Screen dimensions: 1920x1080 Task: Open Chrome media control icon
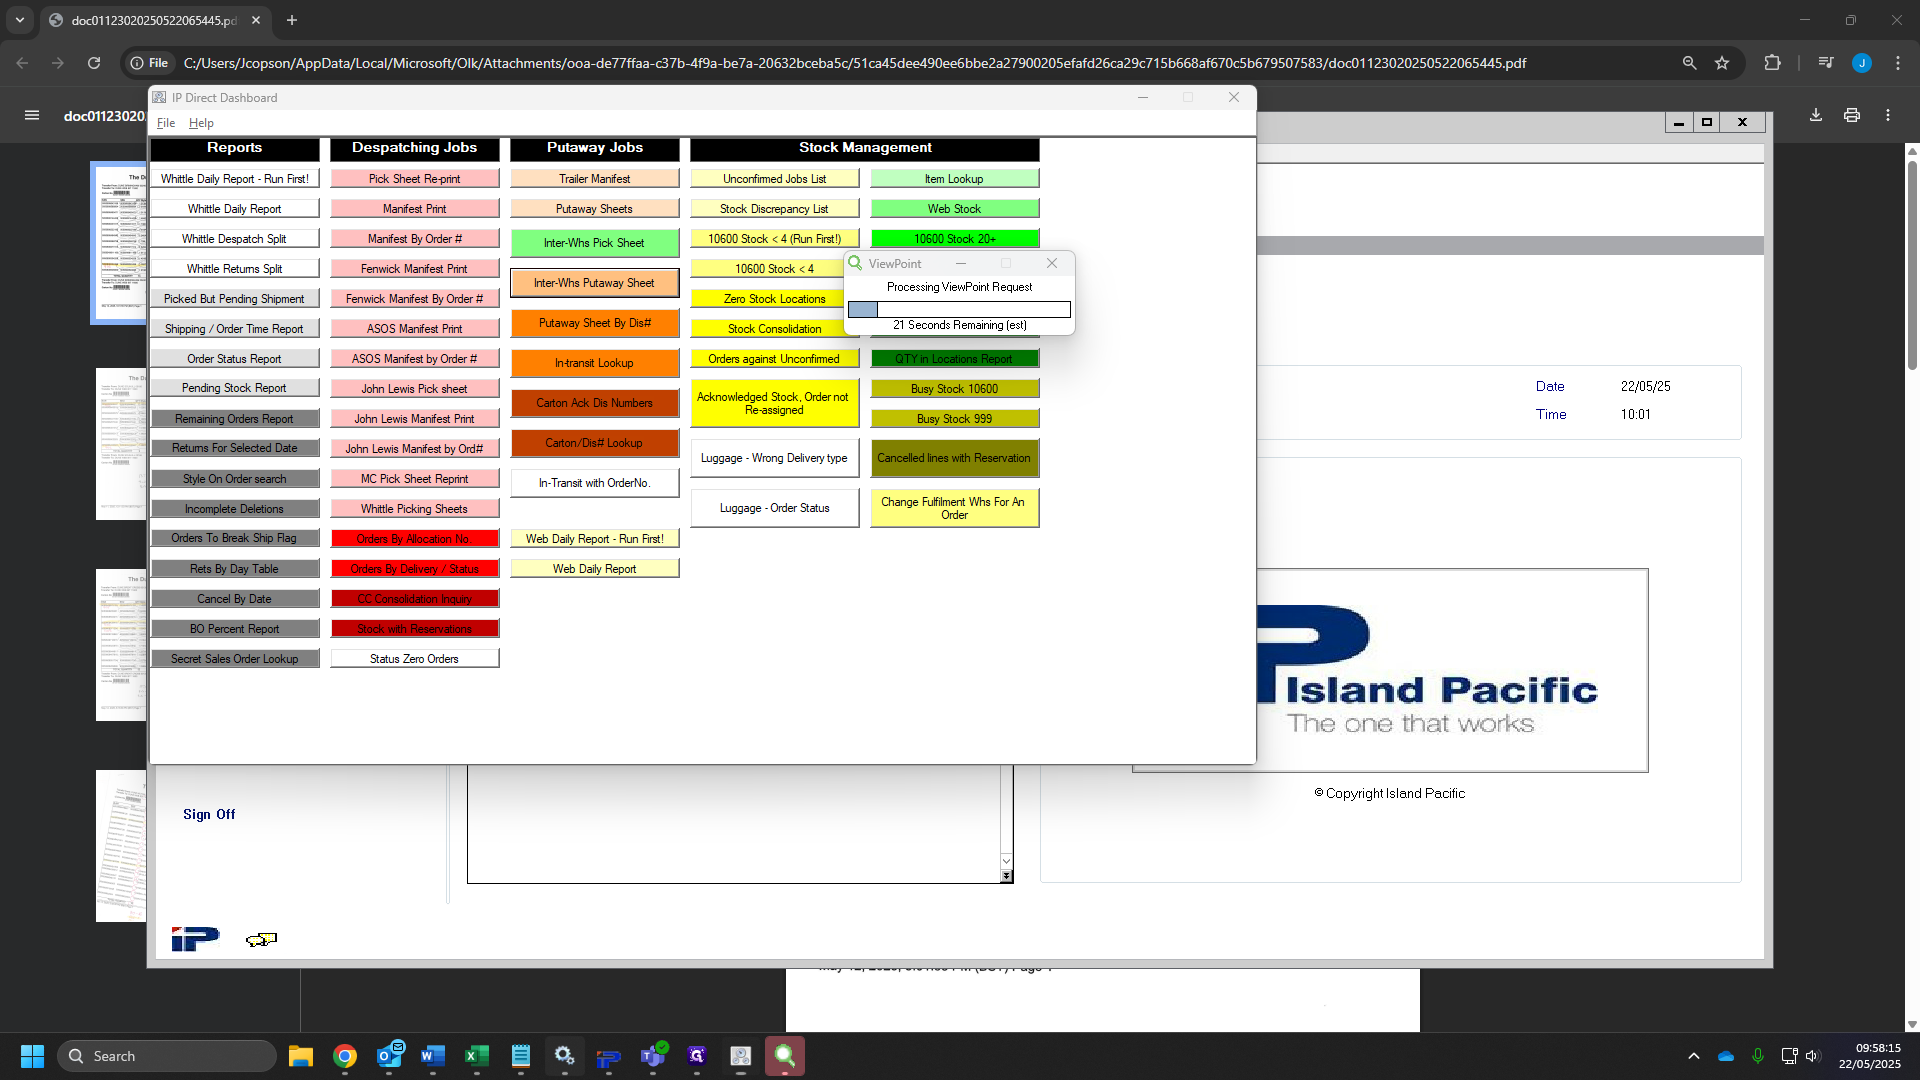[x=1826, y=63]
